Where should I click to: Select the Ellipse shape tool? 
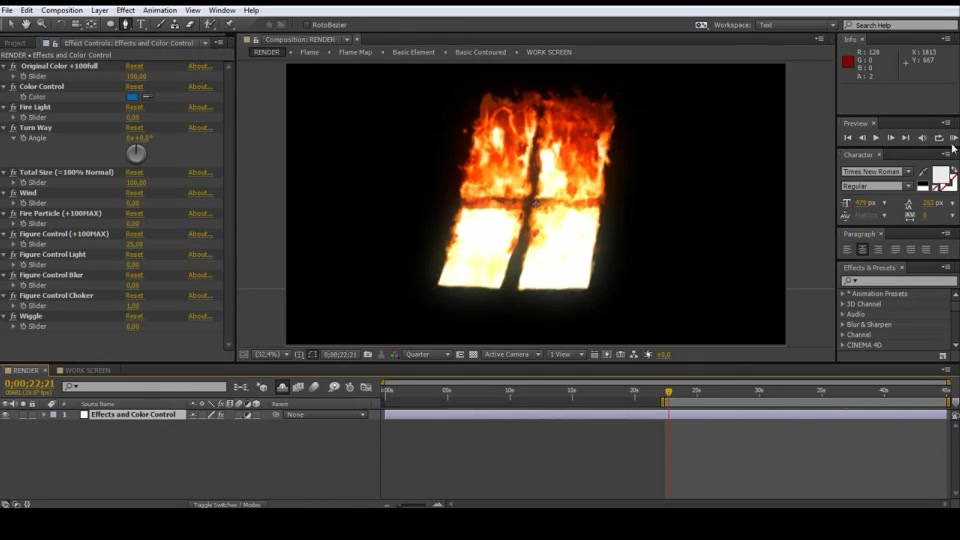[110, 24]
